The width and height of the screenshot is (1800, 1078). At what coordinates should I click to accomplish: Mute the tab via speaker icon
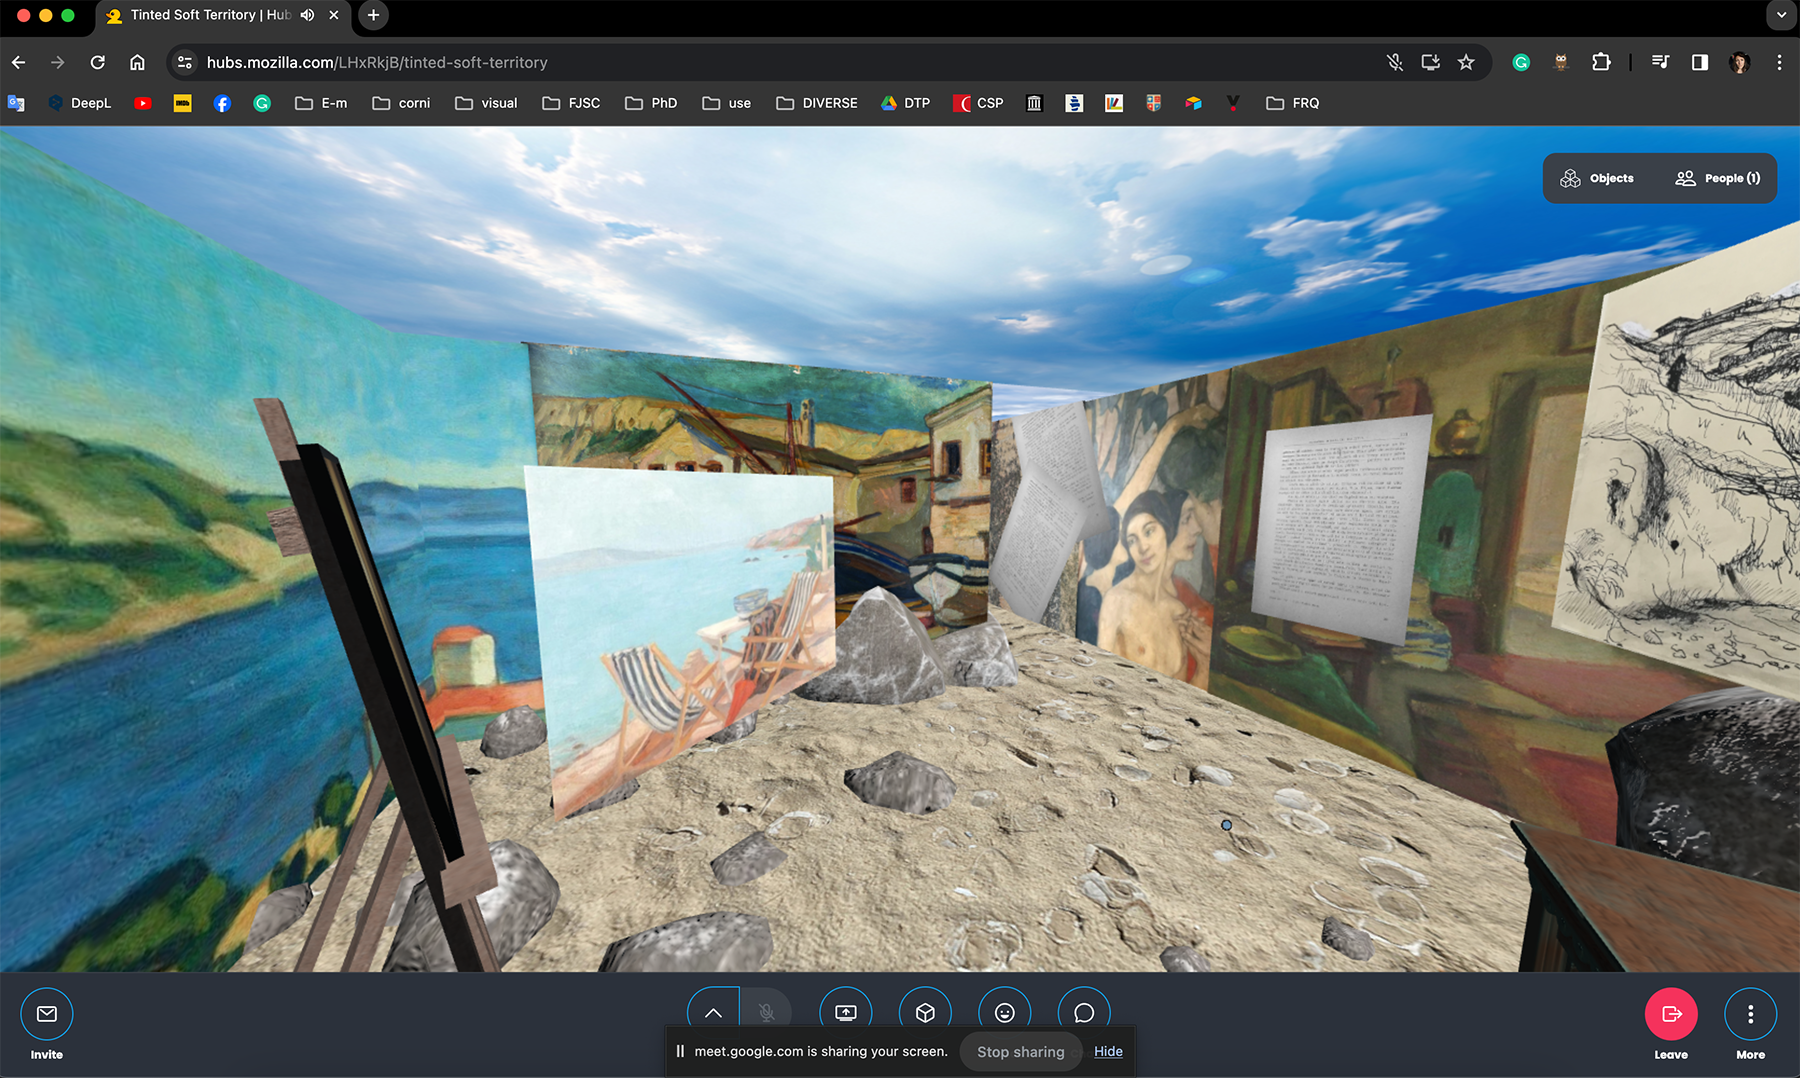tap(308, 15)
